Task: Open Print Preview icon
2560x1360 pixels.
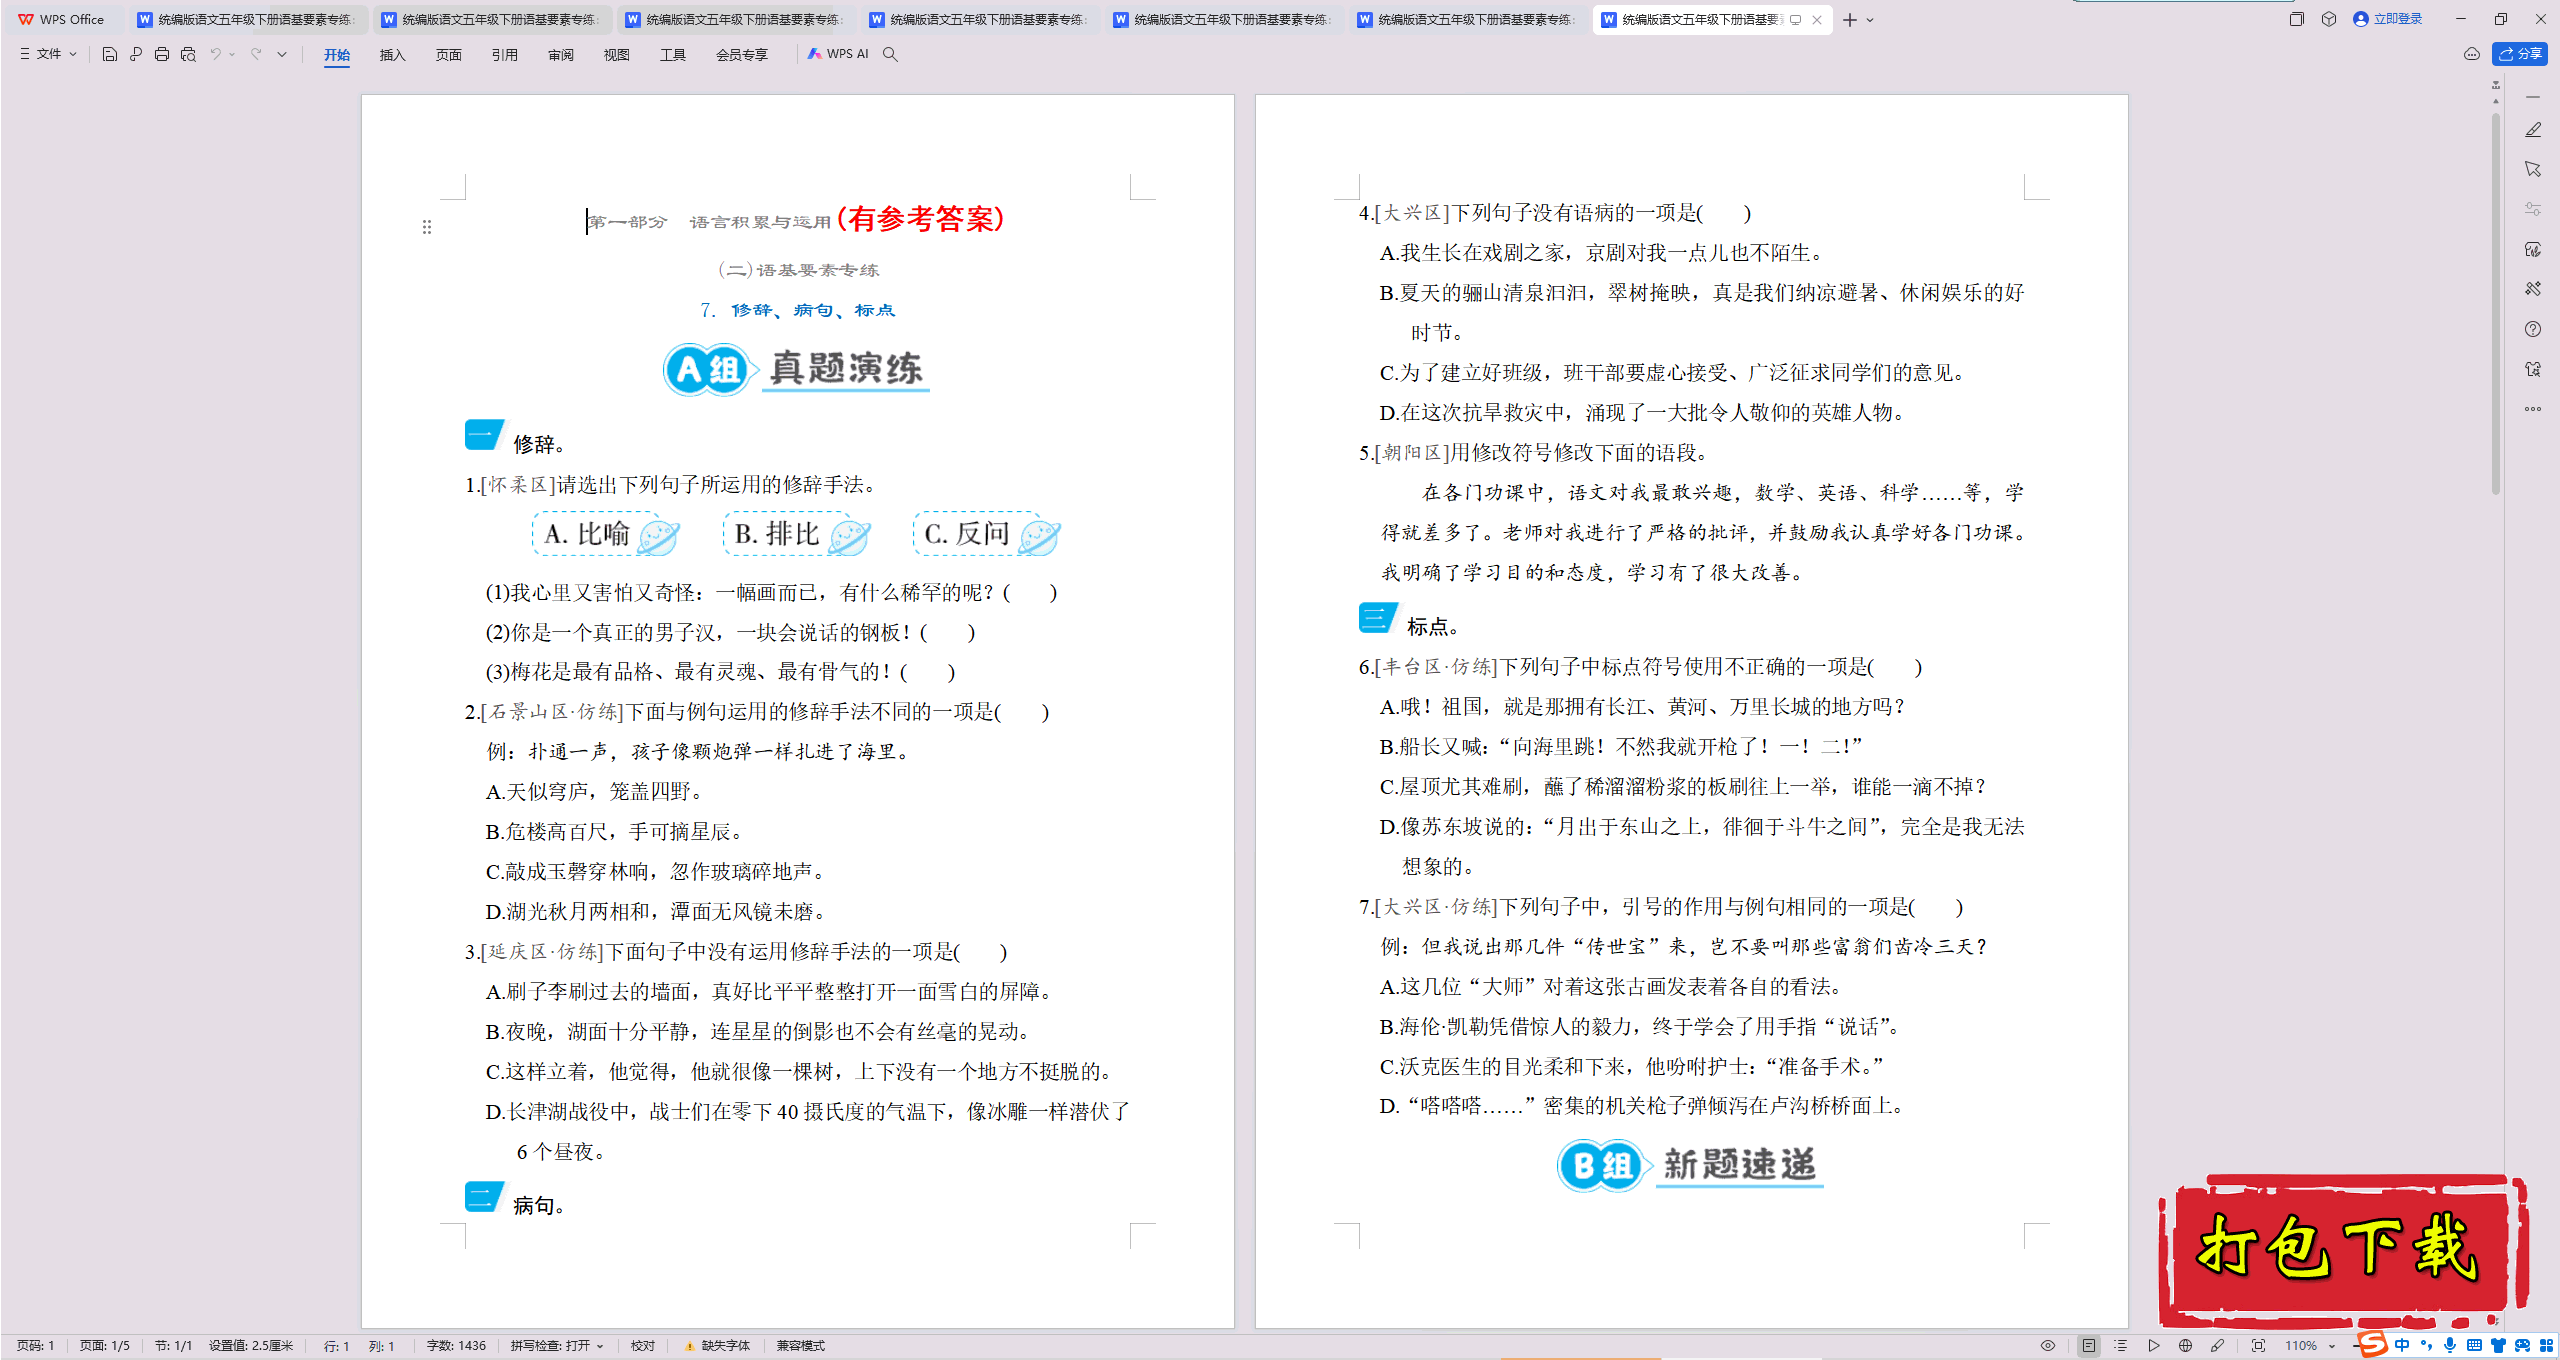Action: point(188,54)
